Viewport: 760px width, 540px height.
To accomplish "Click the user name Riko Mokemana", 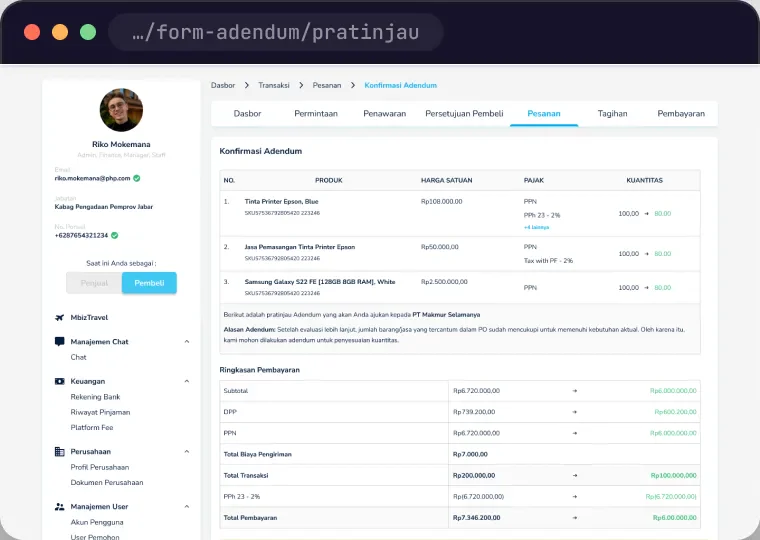I will [121, 144].
